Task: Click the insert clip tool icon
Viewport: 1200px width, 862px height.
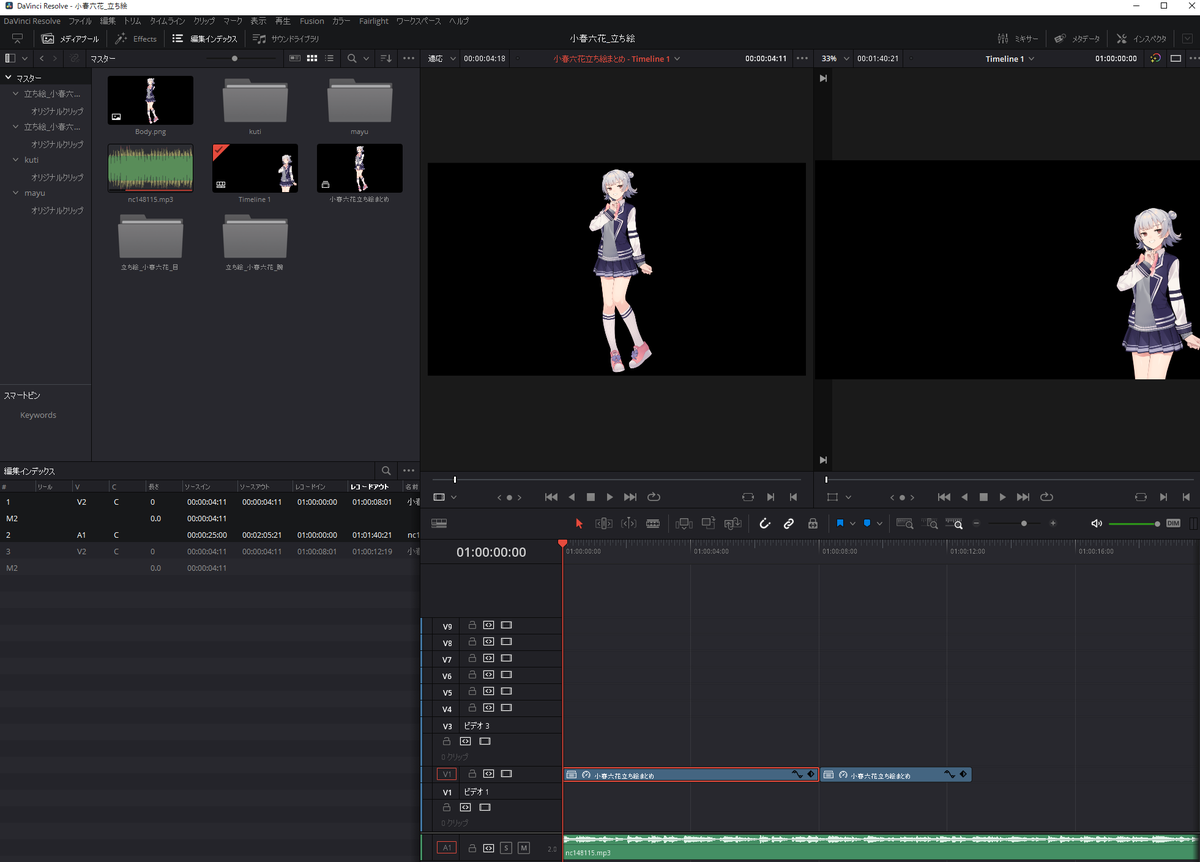Action: pyautogui.click(x=684, y=523)
